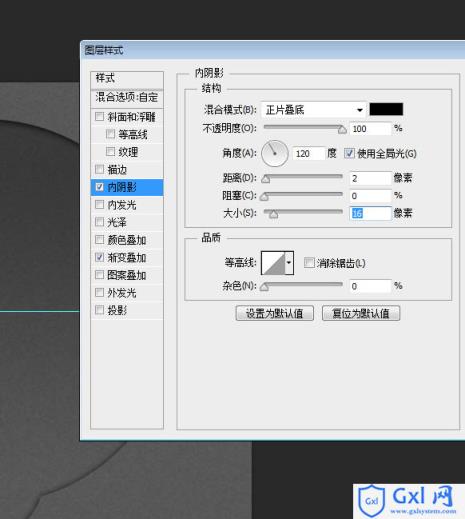Click the 杂色 slider handle

point(264,287)
